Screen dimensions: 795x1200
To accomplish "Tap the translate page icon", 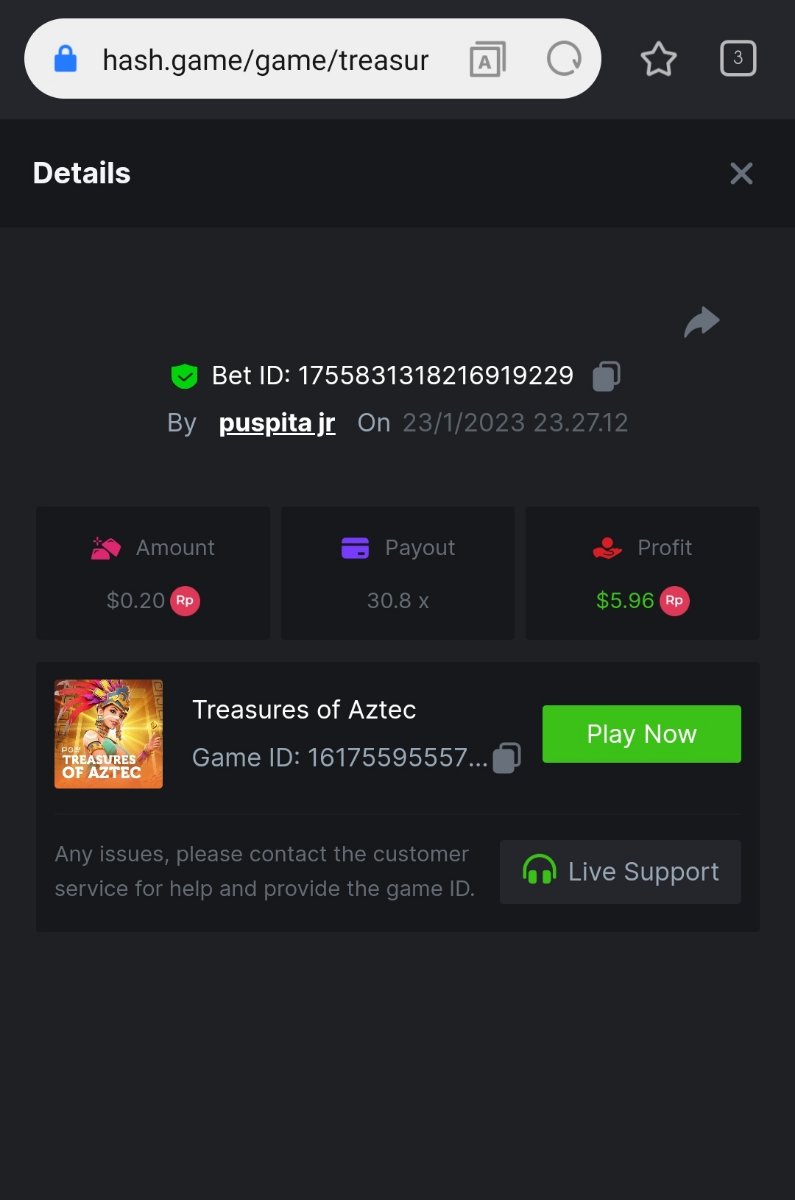I will point(487,60).
